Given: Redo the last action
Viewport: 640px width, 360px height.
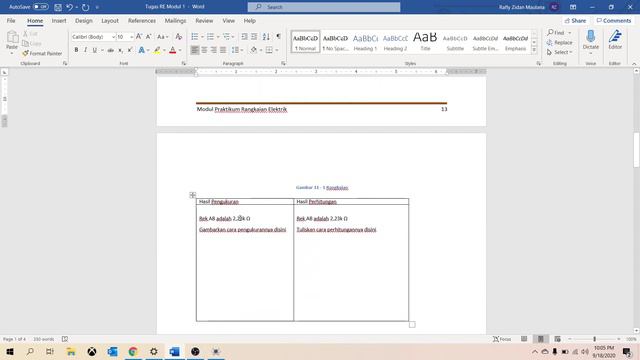Looking at the screenshot, I should (85, 7).
